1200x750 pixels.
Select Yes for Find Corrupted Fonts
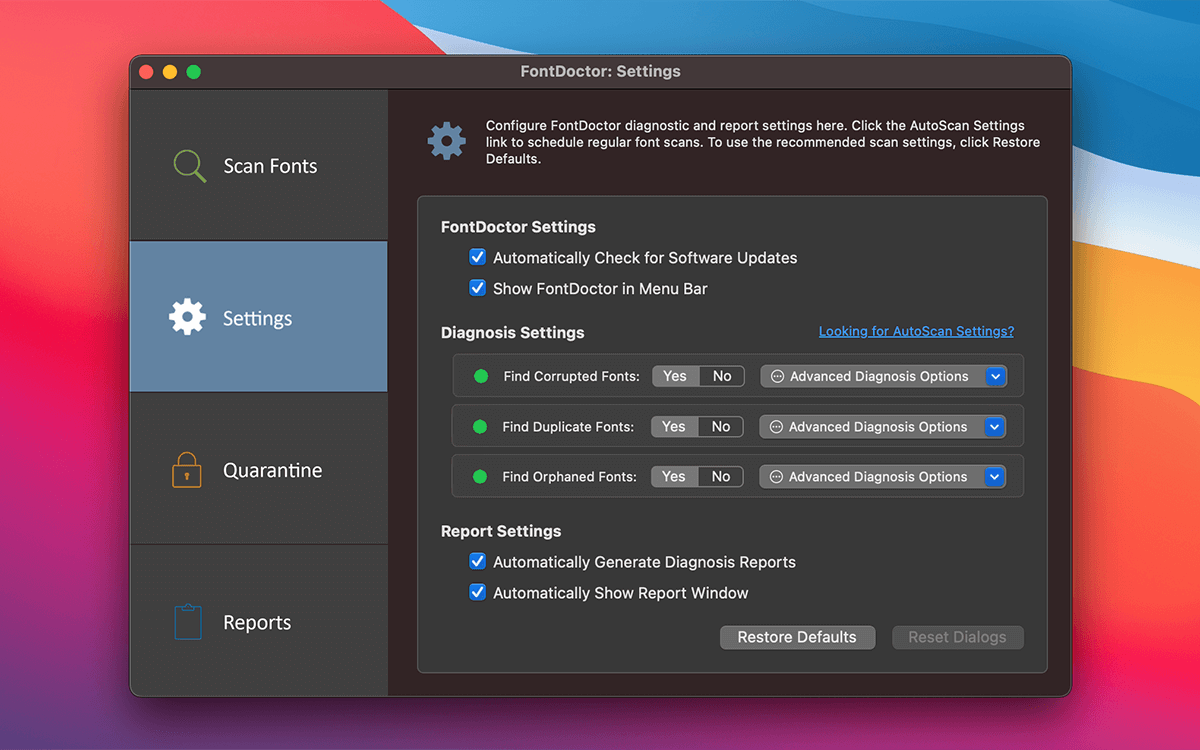pos(675,376)
